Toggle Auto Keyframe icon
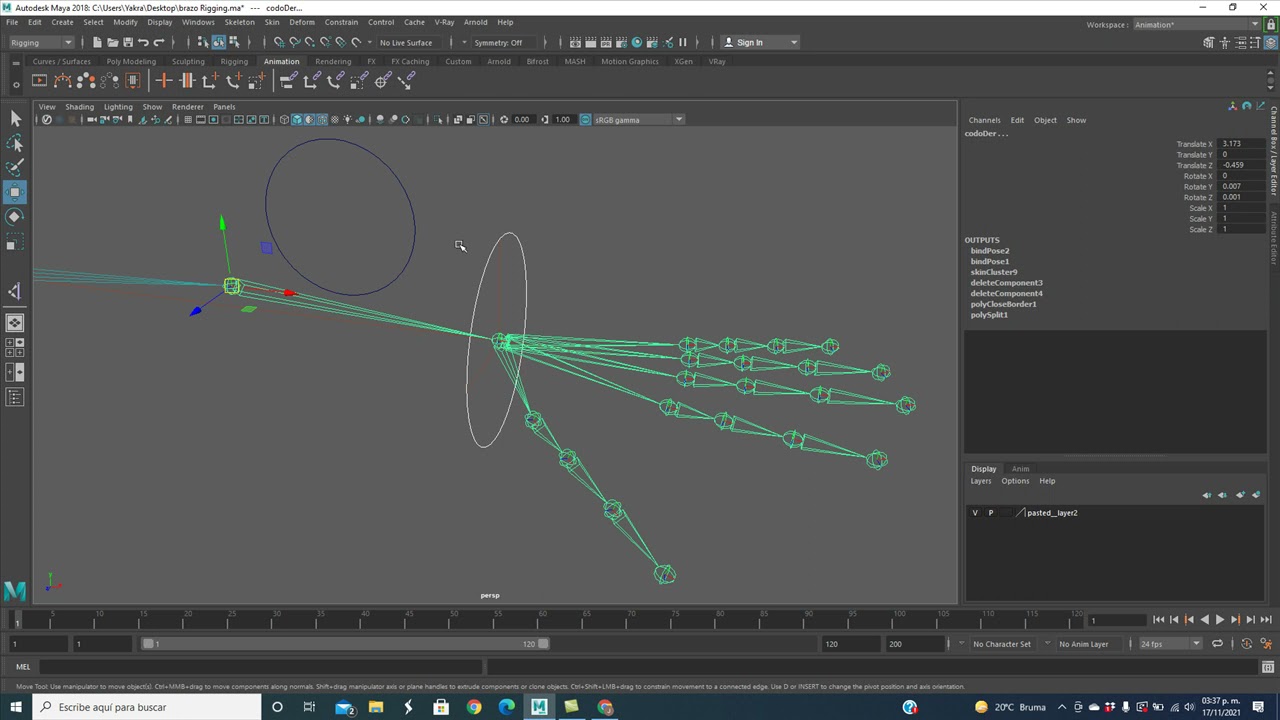 (1248, 644)
